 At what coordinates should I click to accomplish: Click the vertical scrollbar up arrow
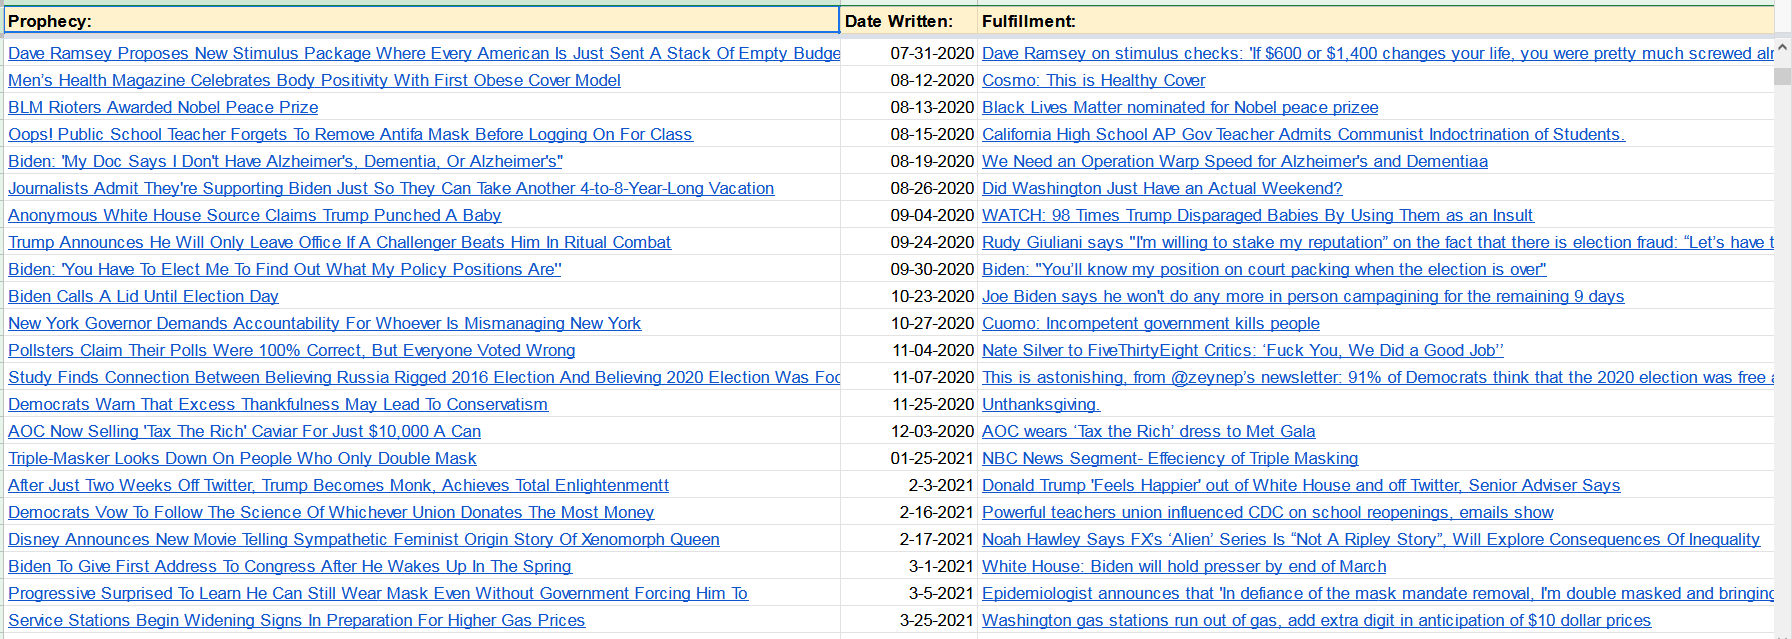click(1783, 47)
